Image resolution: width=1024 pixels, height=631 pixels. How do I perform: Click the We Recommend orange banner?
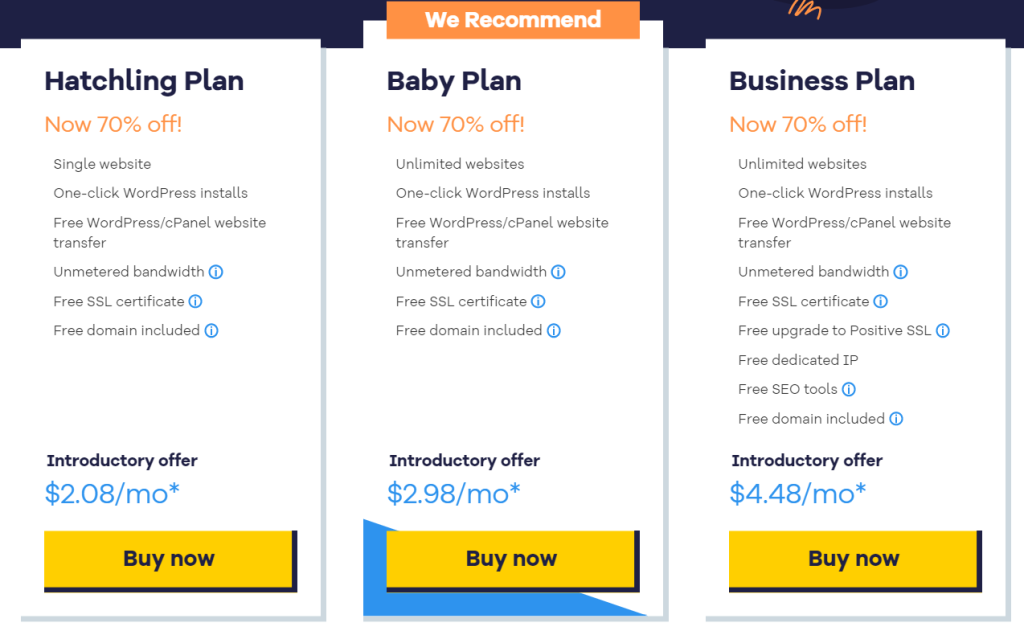pyautogui.click(x=513, y=20)
